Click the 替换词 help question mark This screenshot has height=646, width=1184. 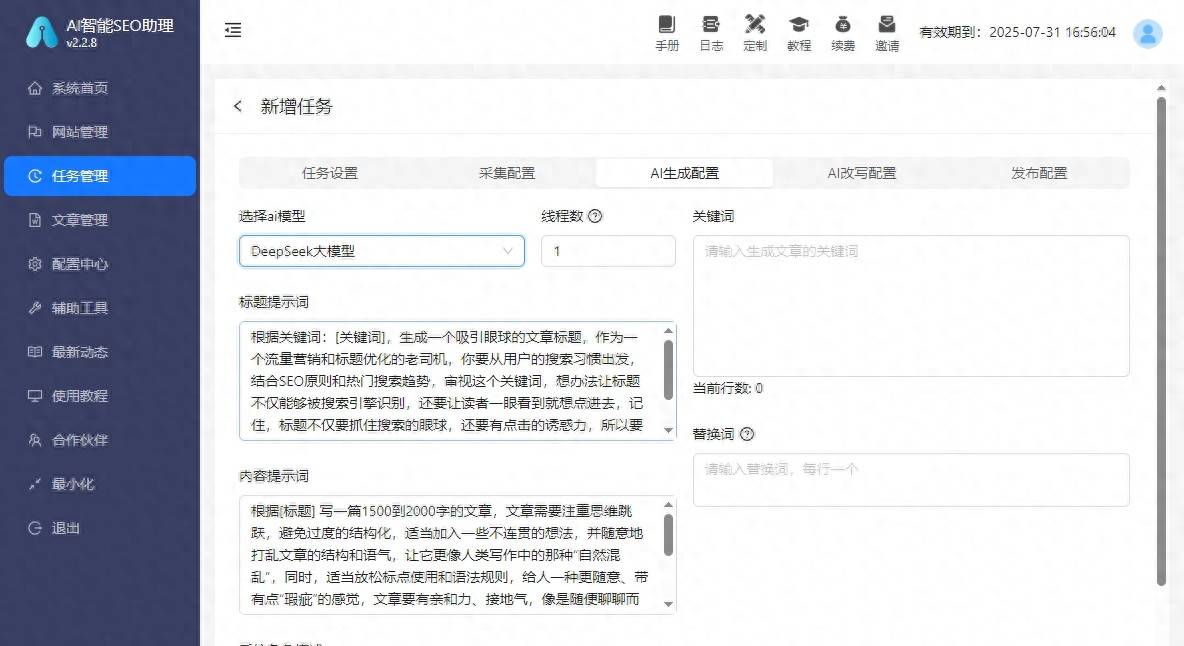click(746, 434)
